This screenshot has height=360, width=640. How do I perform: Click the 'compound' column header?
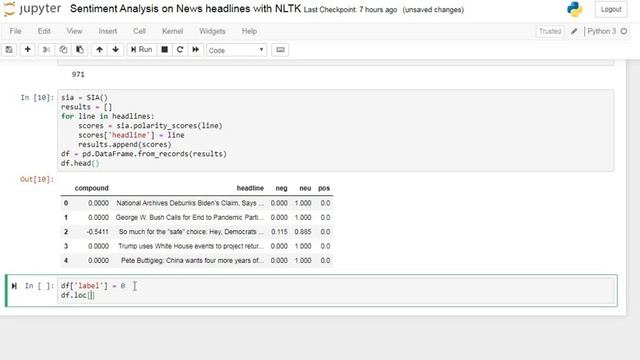pos(91,188)
